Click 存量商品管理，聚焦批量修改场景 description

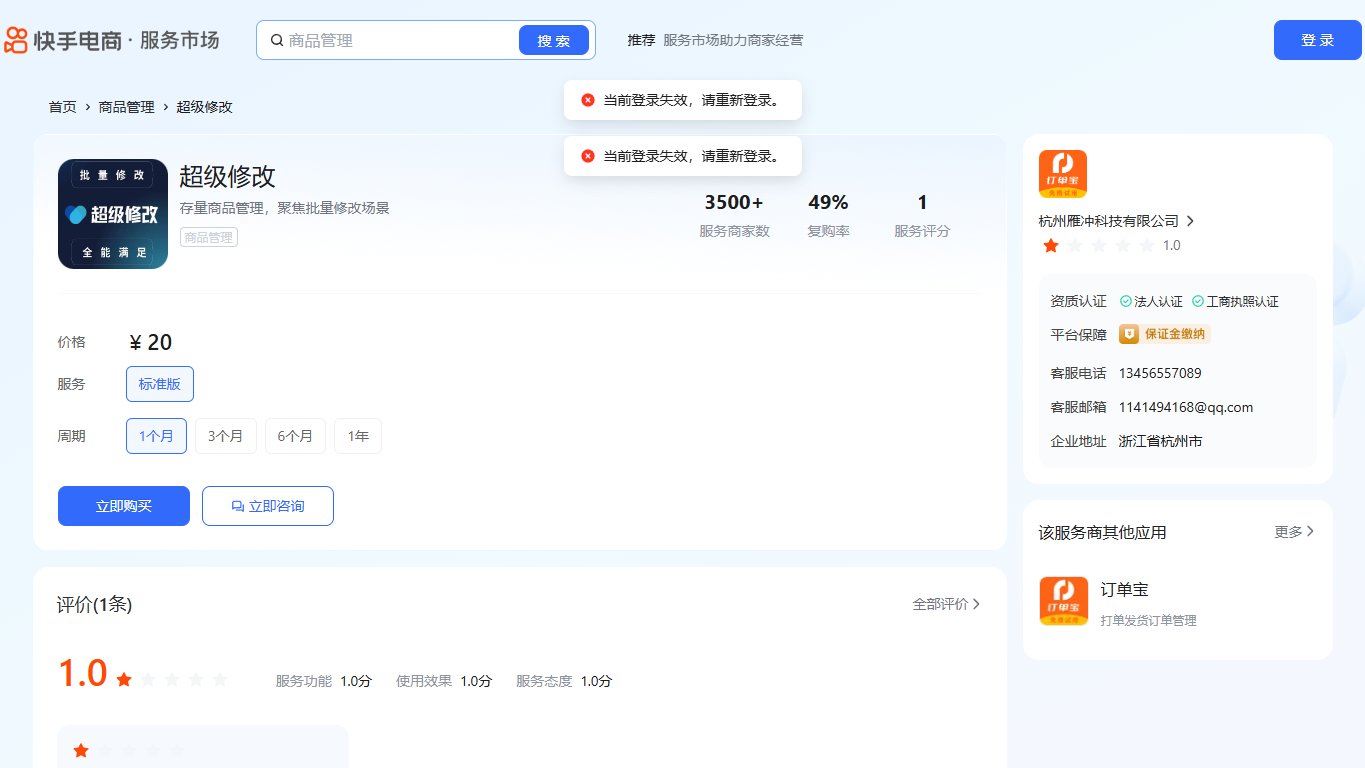[284, 208]
